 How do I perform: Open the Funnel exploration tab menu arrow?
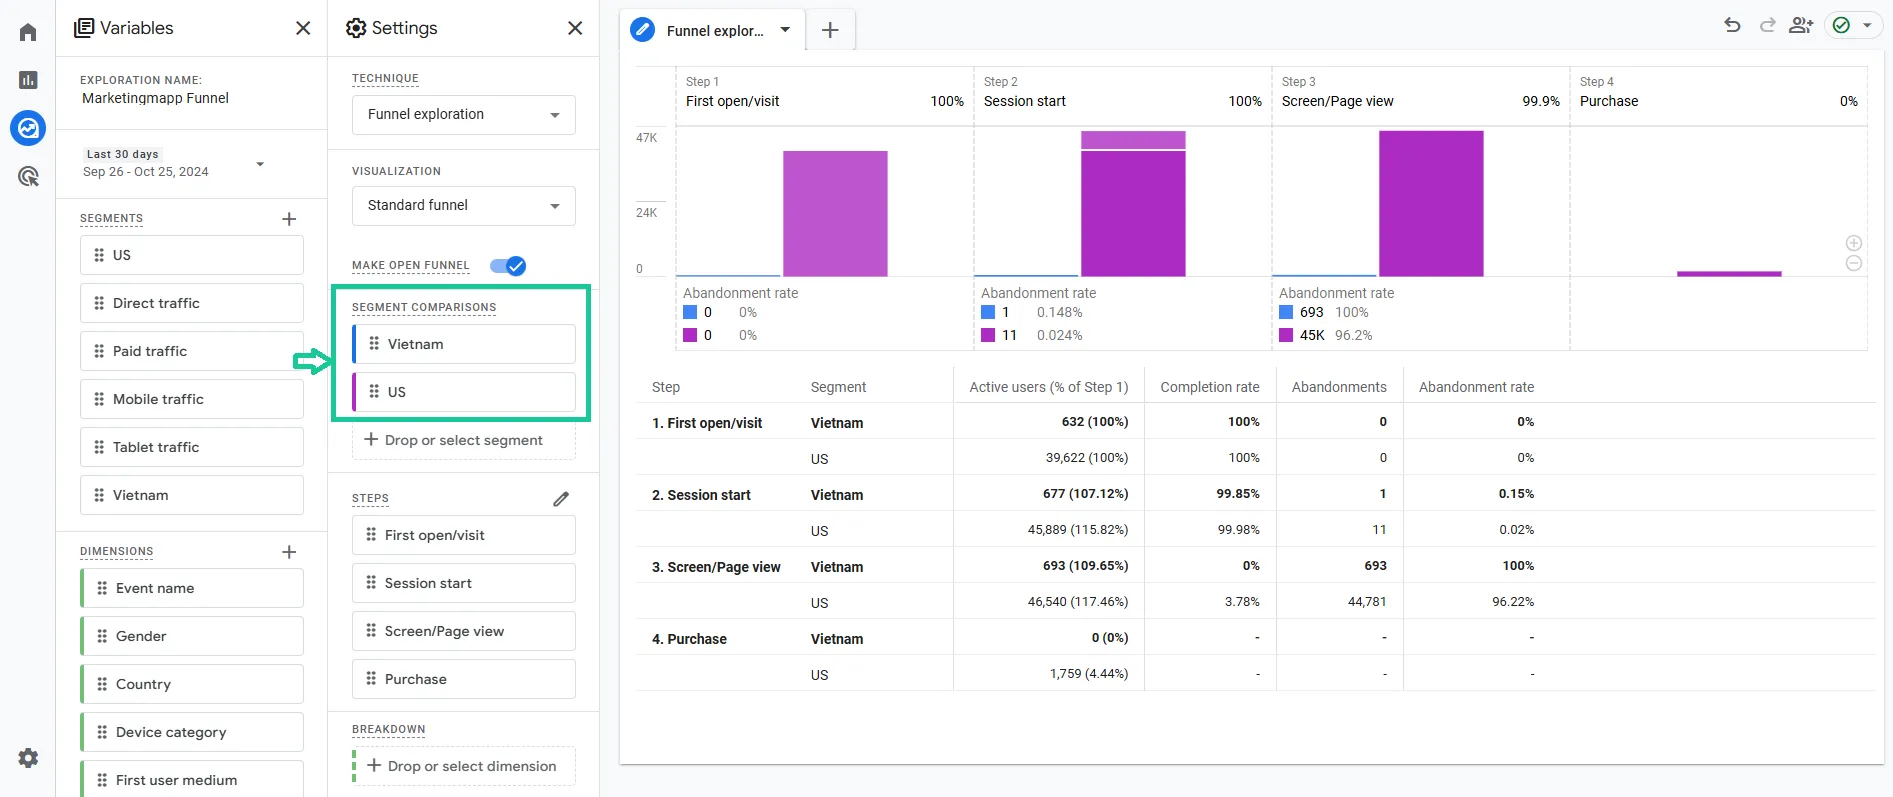(x=785, y=30)
